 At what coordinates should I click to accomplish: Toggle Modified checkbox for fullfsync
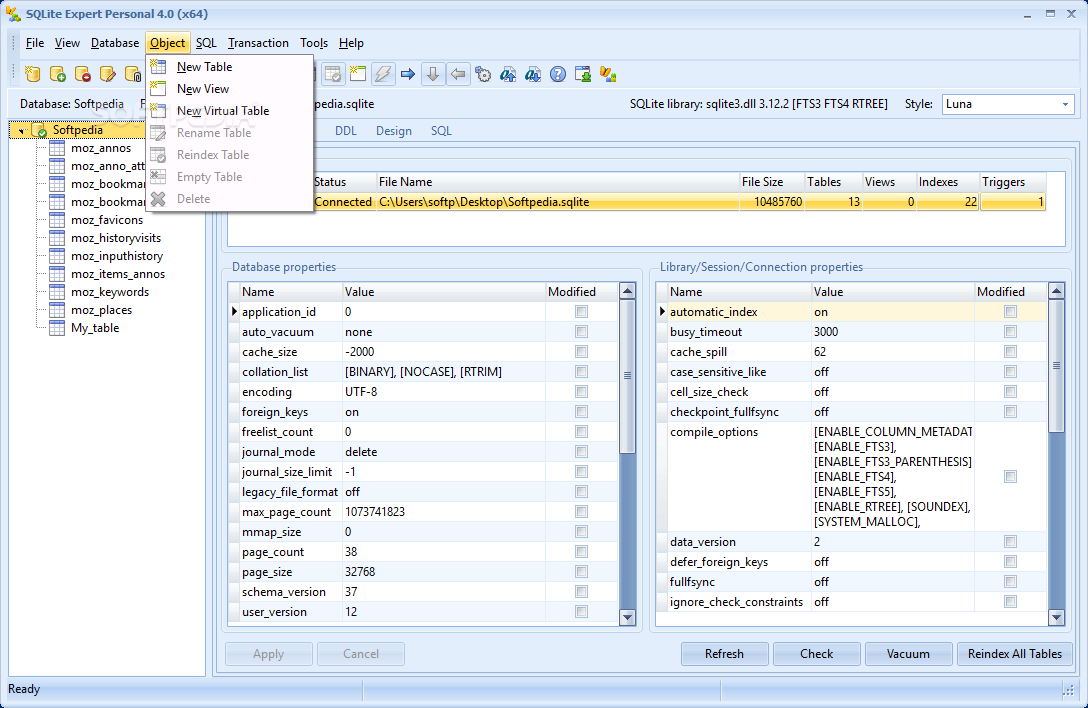click(1010, 582)
